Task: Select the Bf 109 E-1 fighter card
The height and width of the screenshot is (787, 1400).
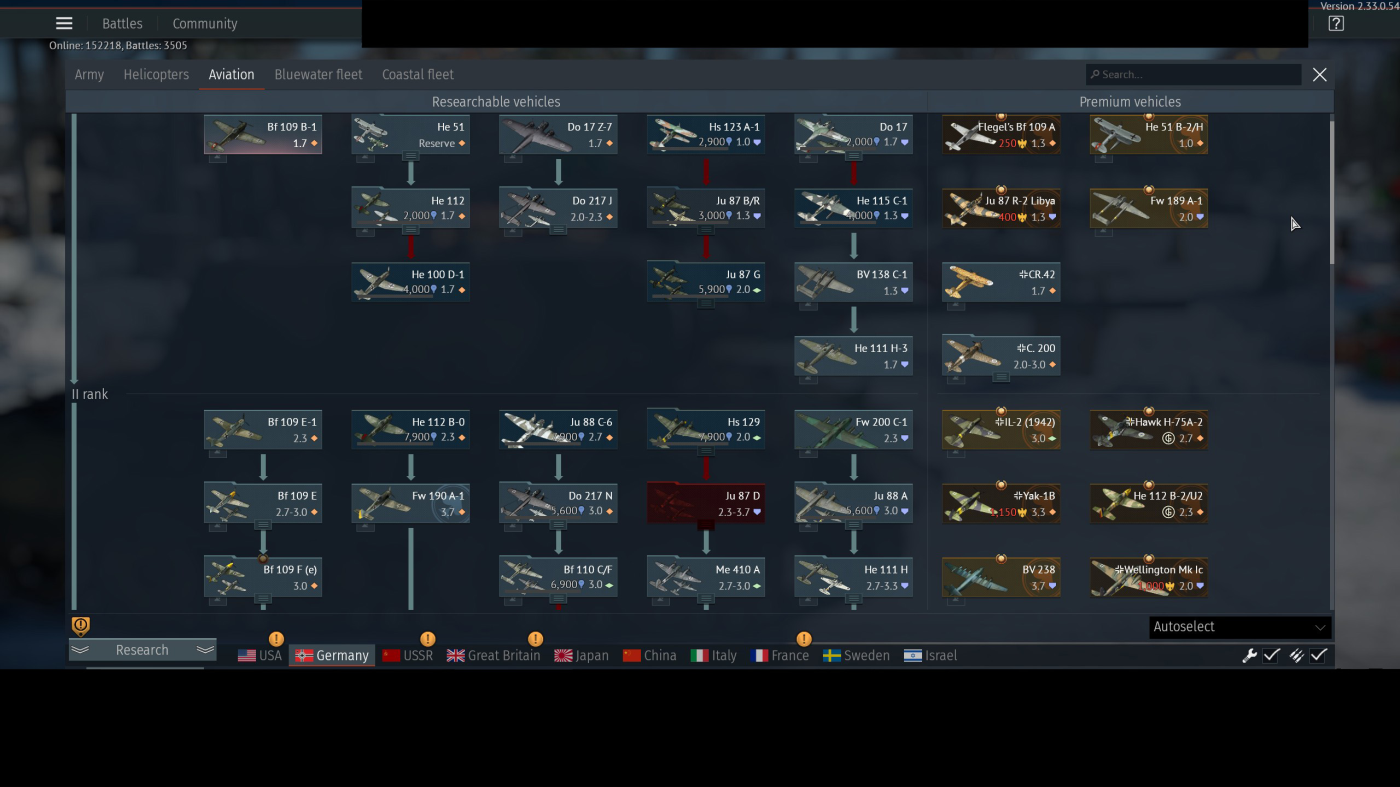Action: pos(263,430)
